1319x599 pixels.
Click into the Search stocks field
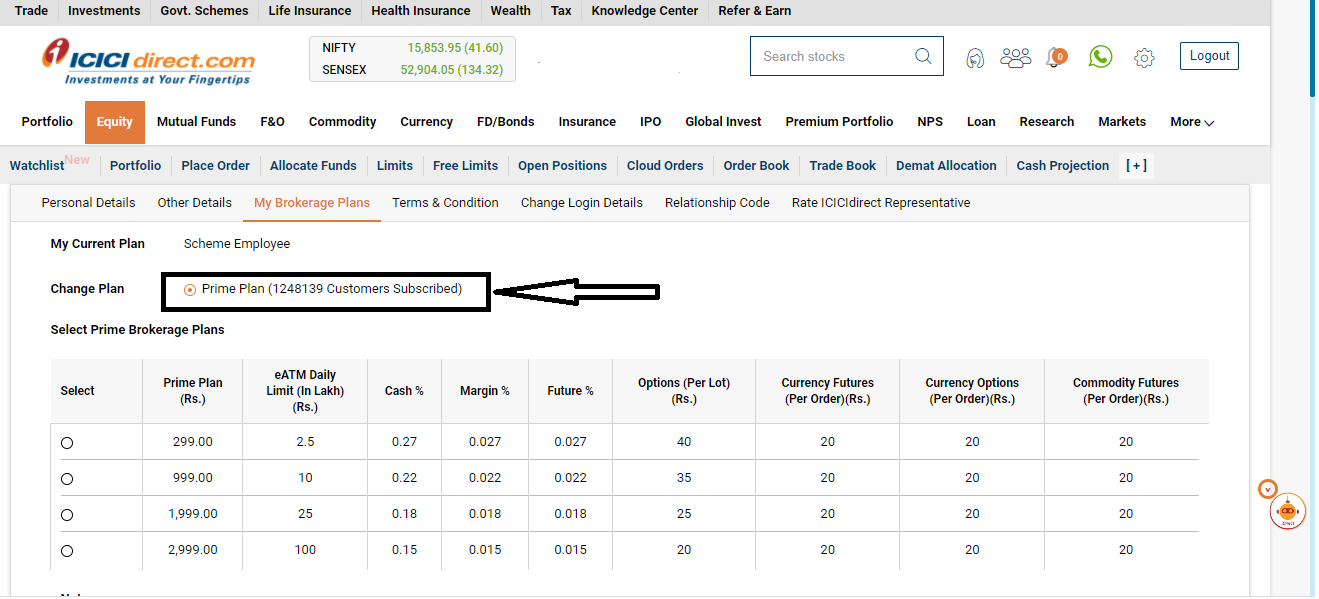tap(830, 57)
